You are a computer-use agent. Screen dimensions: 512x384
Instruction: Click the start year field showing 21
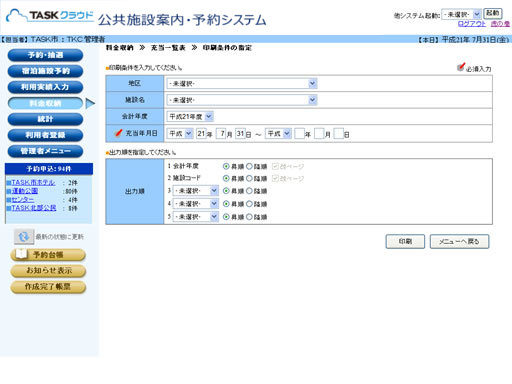(201, 134)
